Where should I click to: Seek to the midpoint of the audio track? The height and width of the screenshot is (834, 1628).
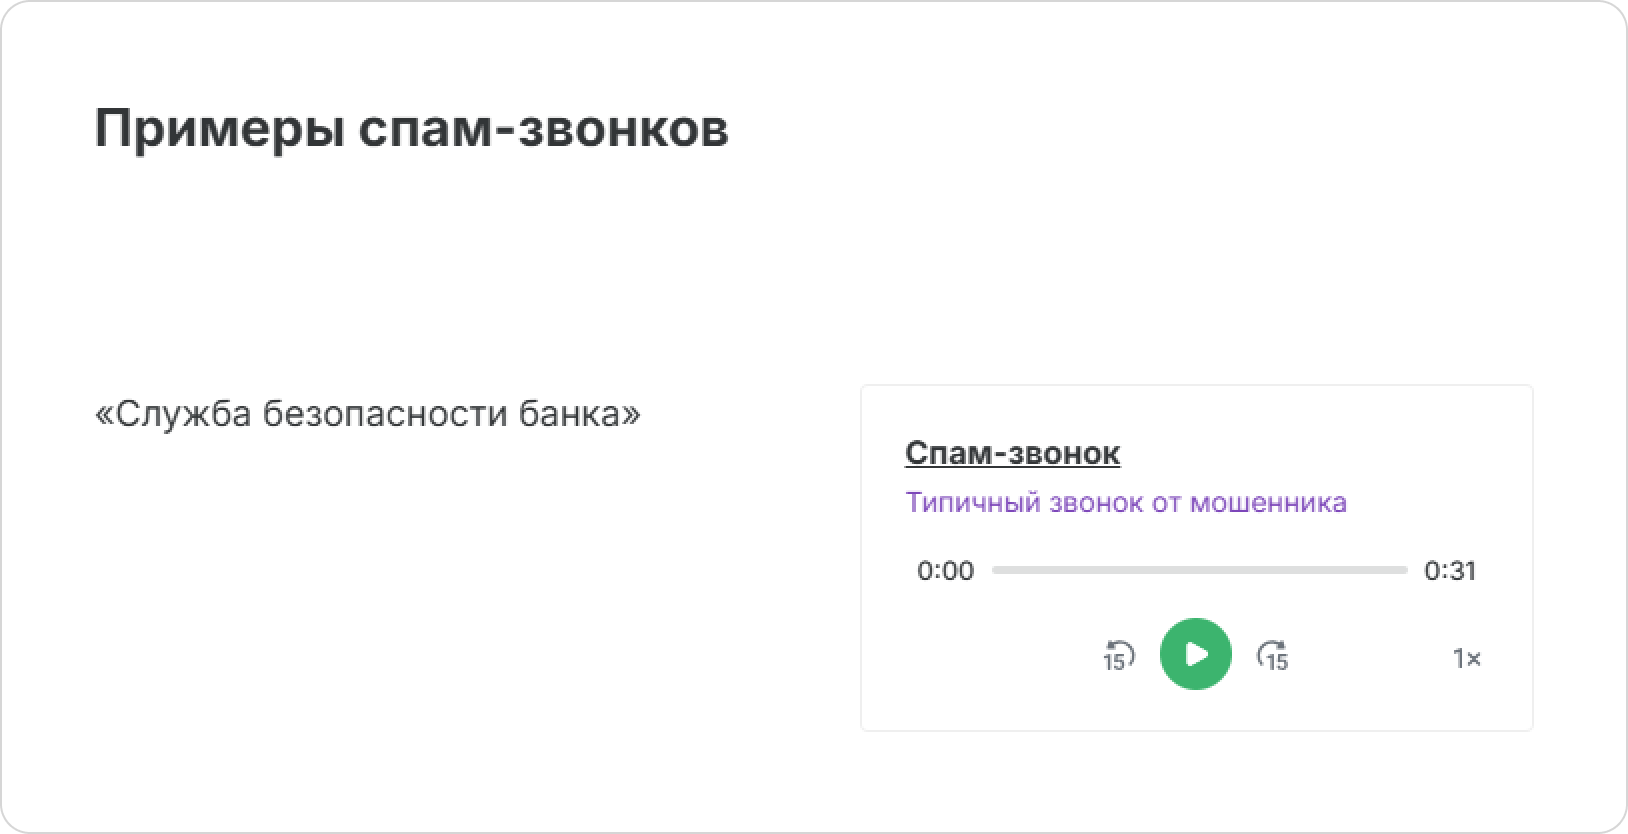pyautogui.click(x=1199, y=570)
